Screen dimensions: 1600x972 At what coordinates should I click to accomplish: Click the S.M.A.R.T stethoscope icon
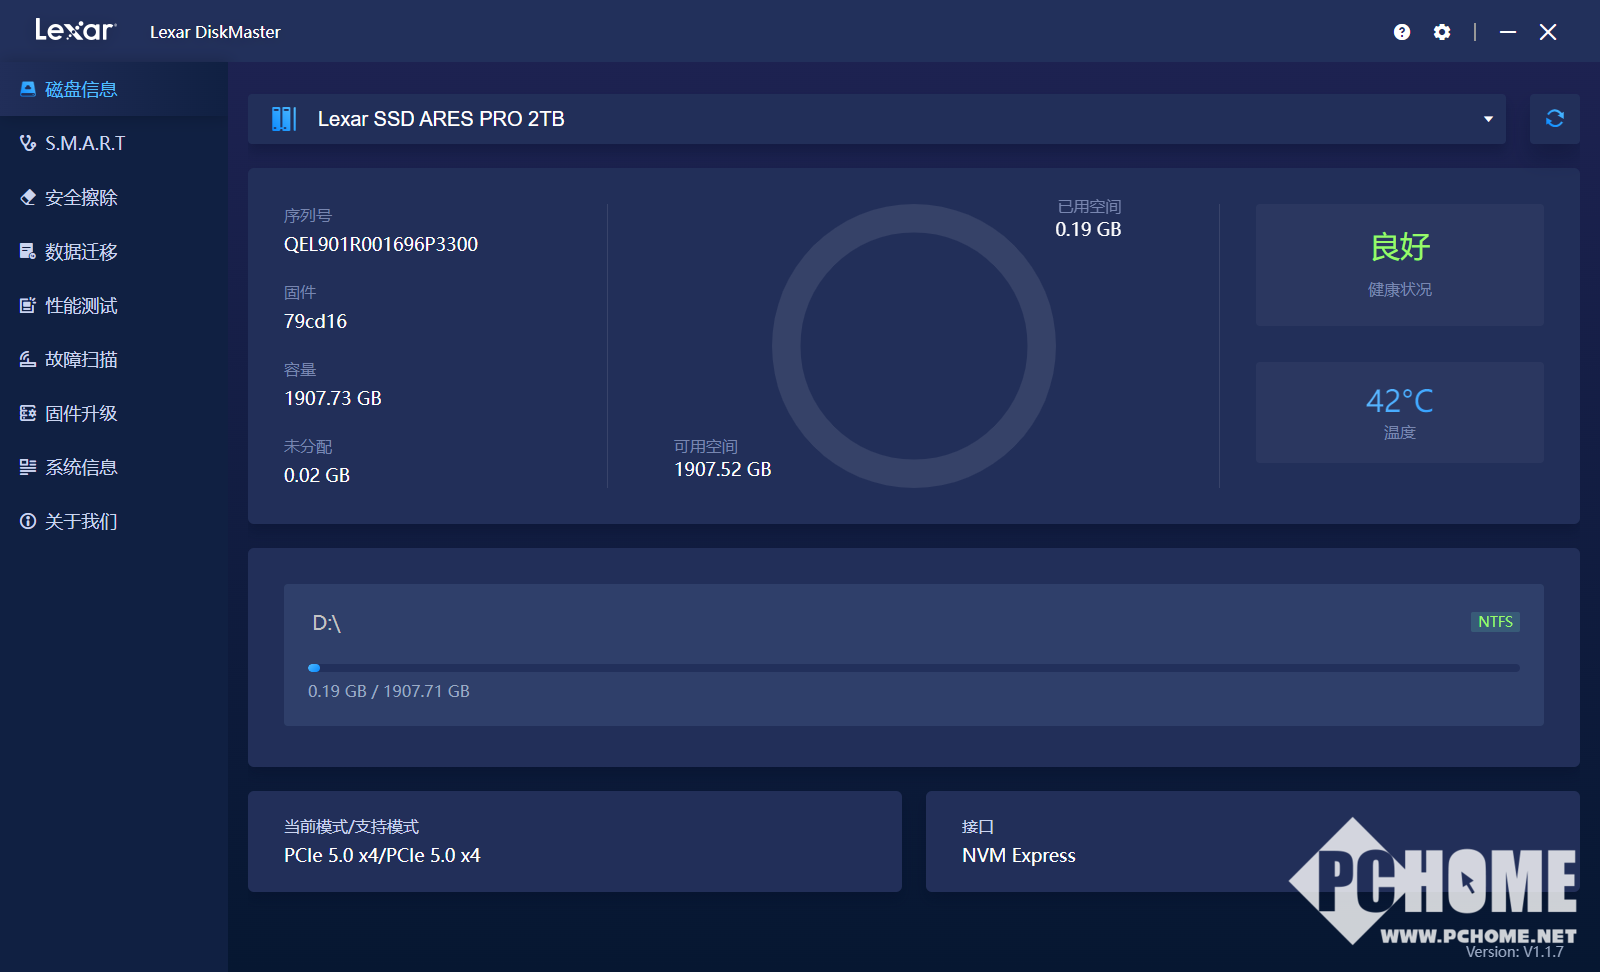click(x=28, y=143)
